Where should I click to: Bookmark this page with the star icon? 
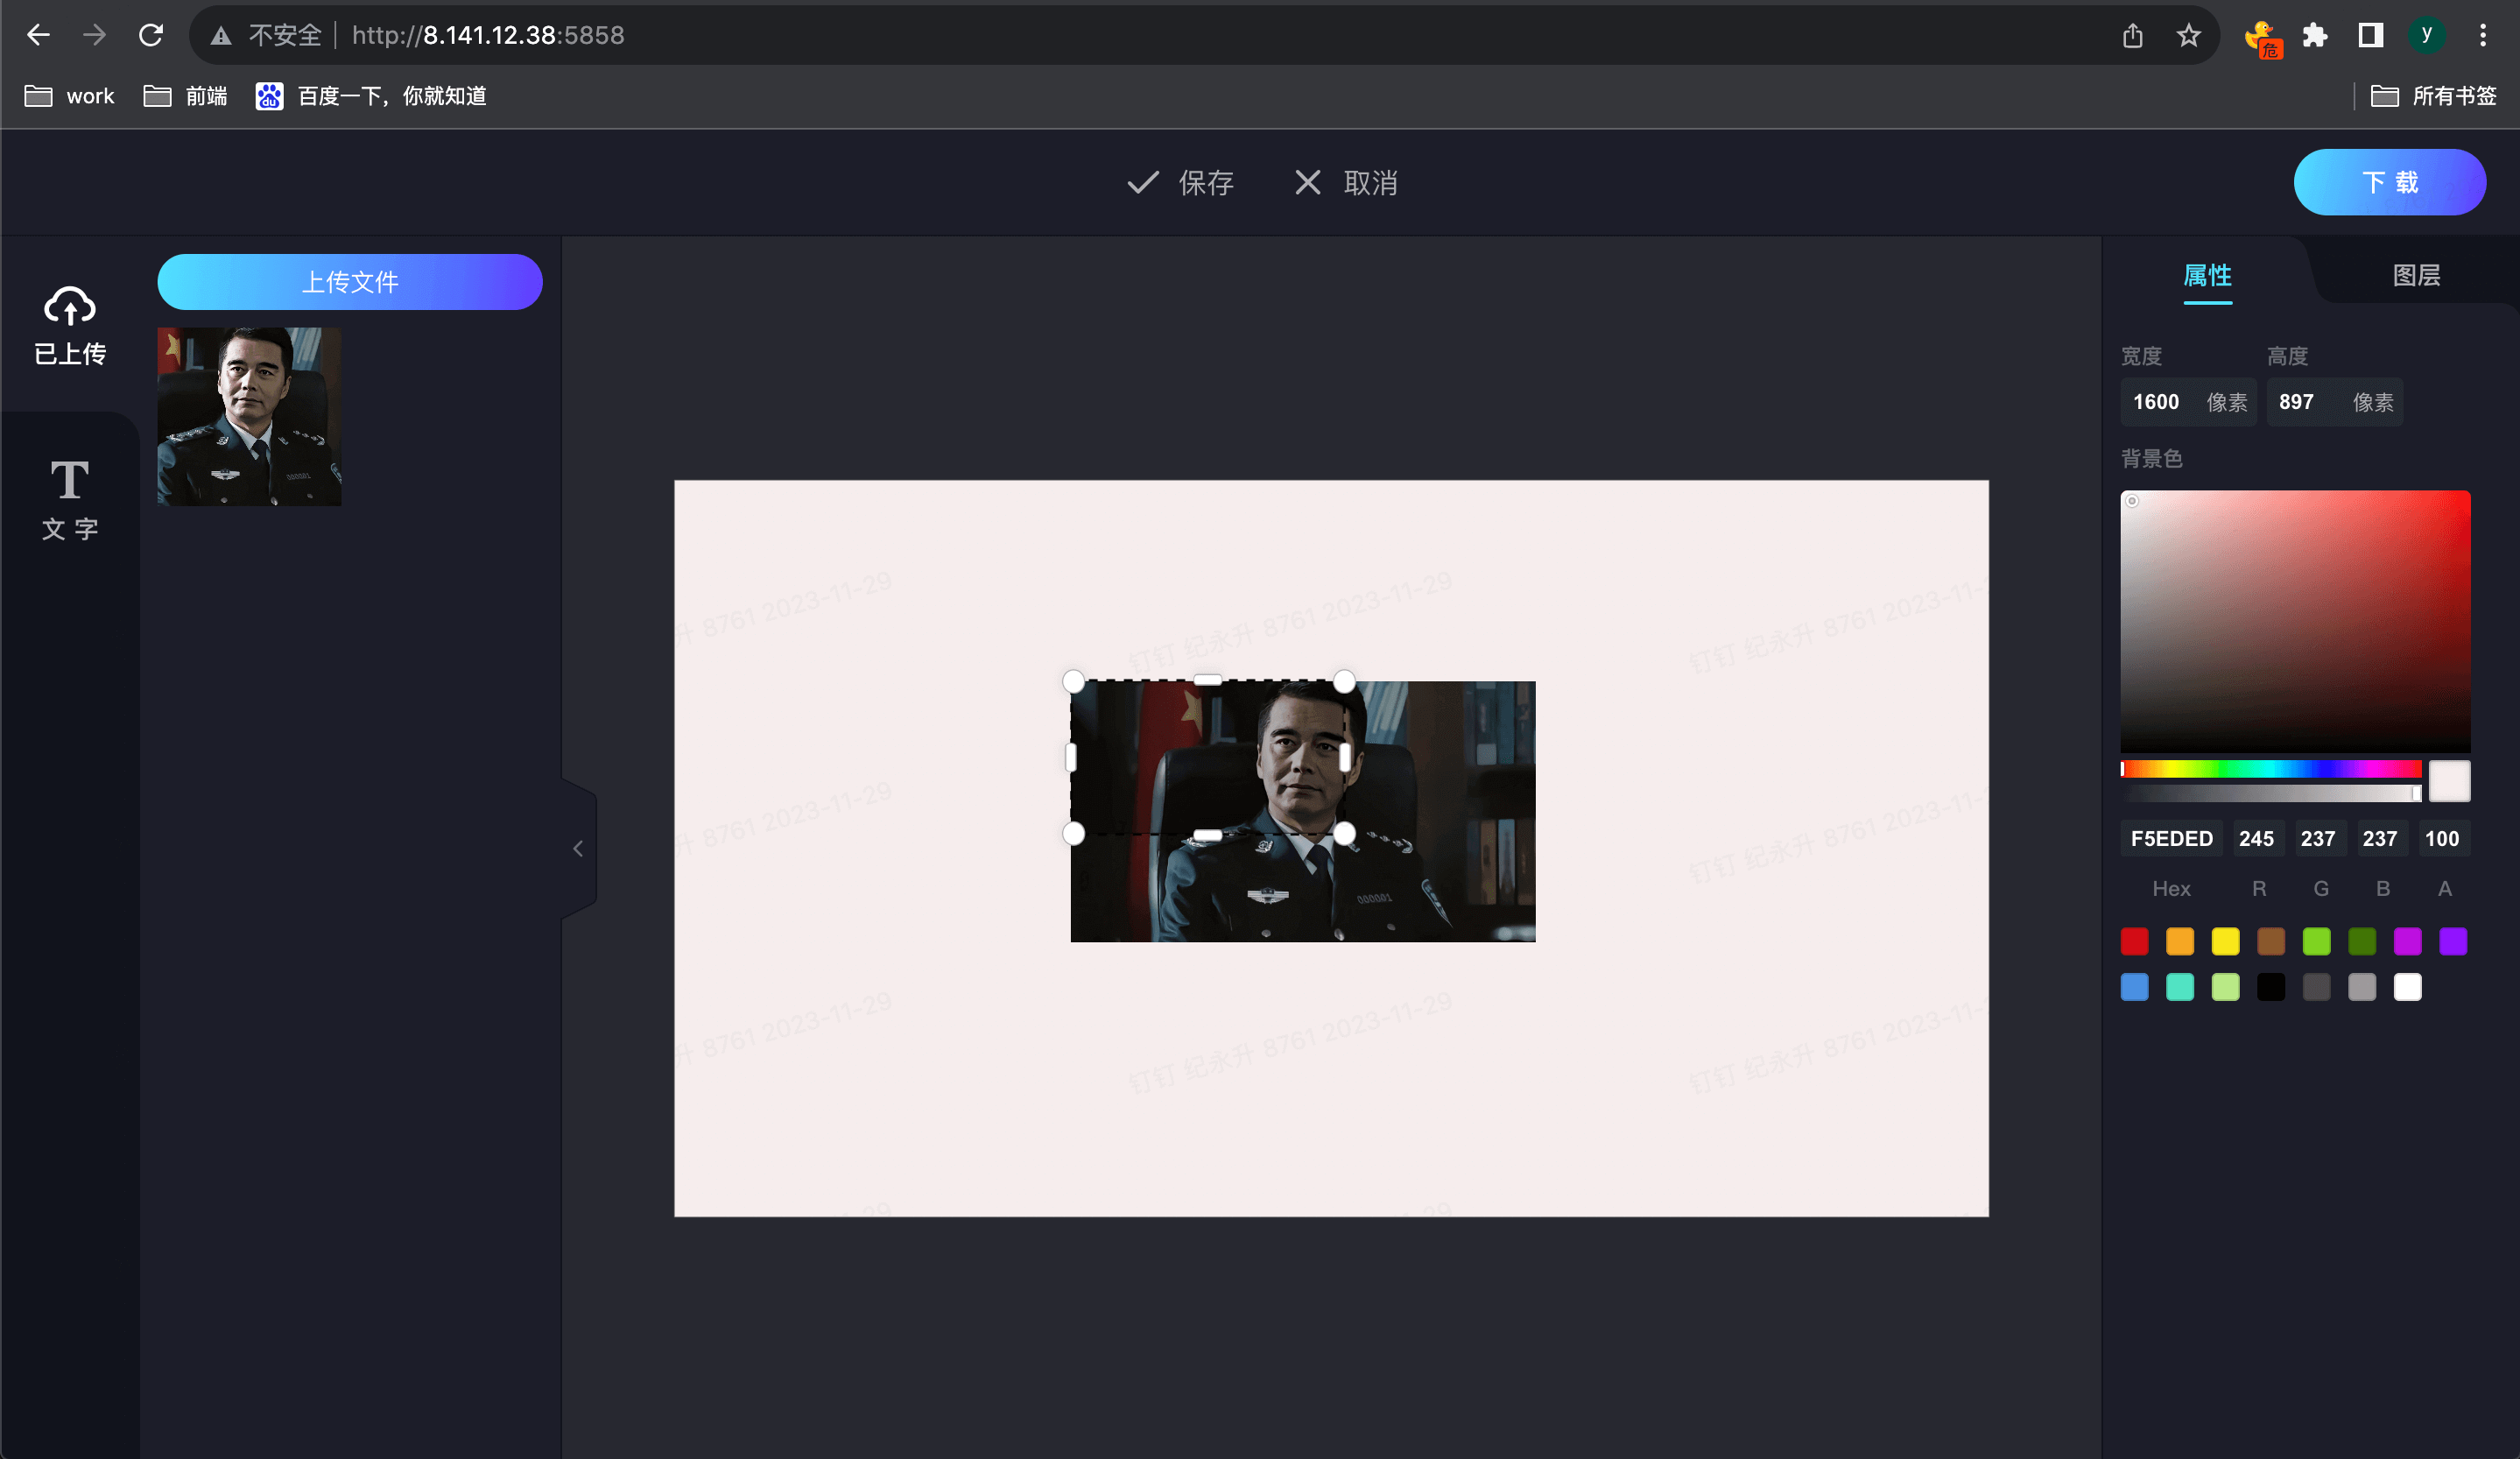click(x=2188, y=35)
